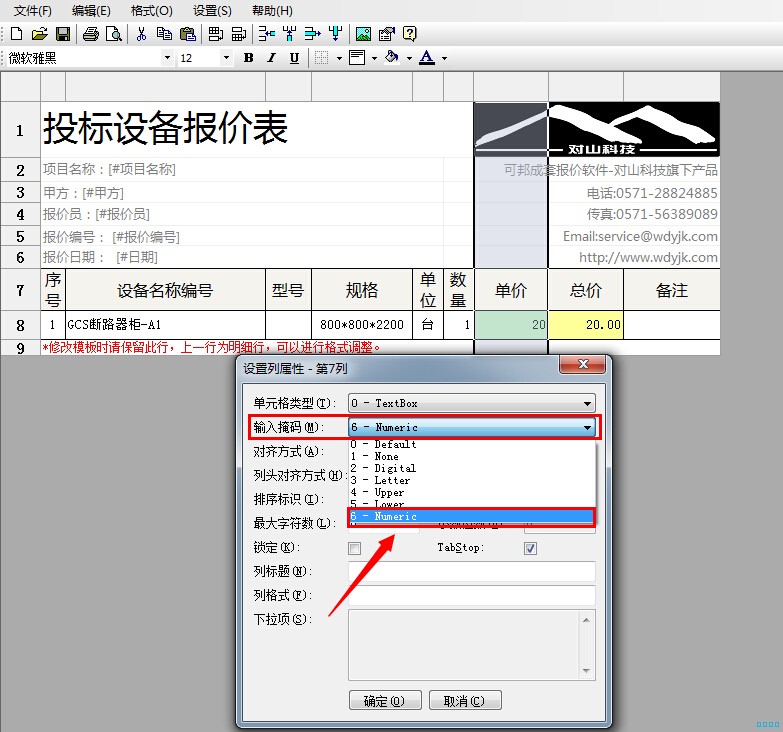783x732 pixels.
Task: Click the 确定(O) button
Action: [x=385, y=701]
